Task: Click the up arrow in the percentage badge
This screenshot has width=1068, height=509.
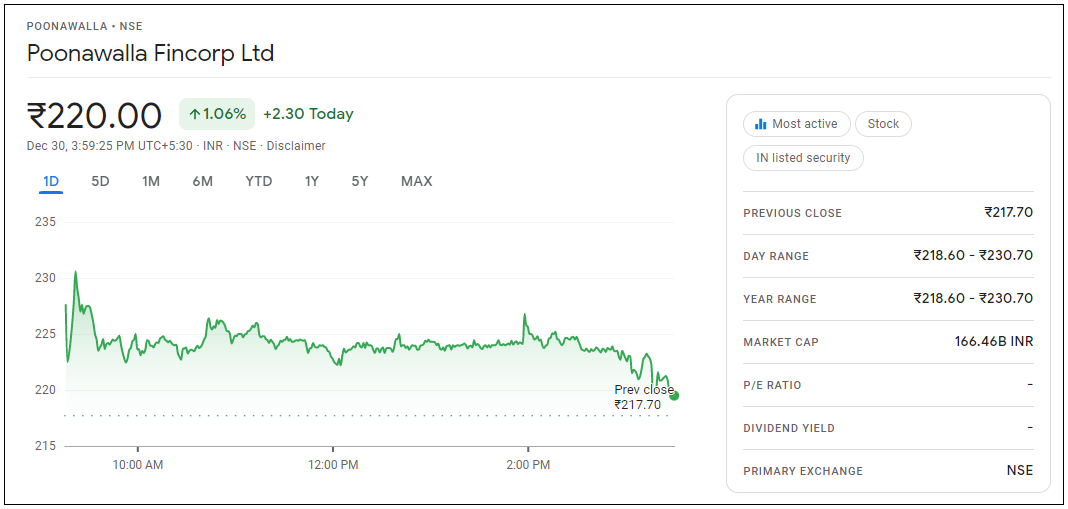Action: tap(194, 114)
